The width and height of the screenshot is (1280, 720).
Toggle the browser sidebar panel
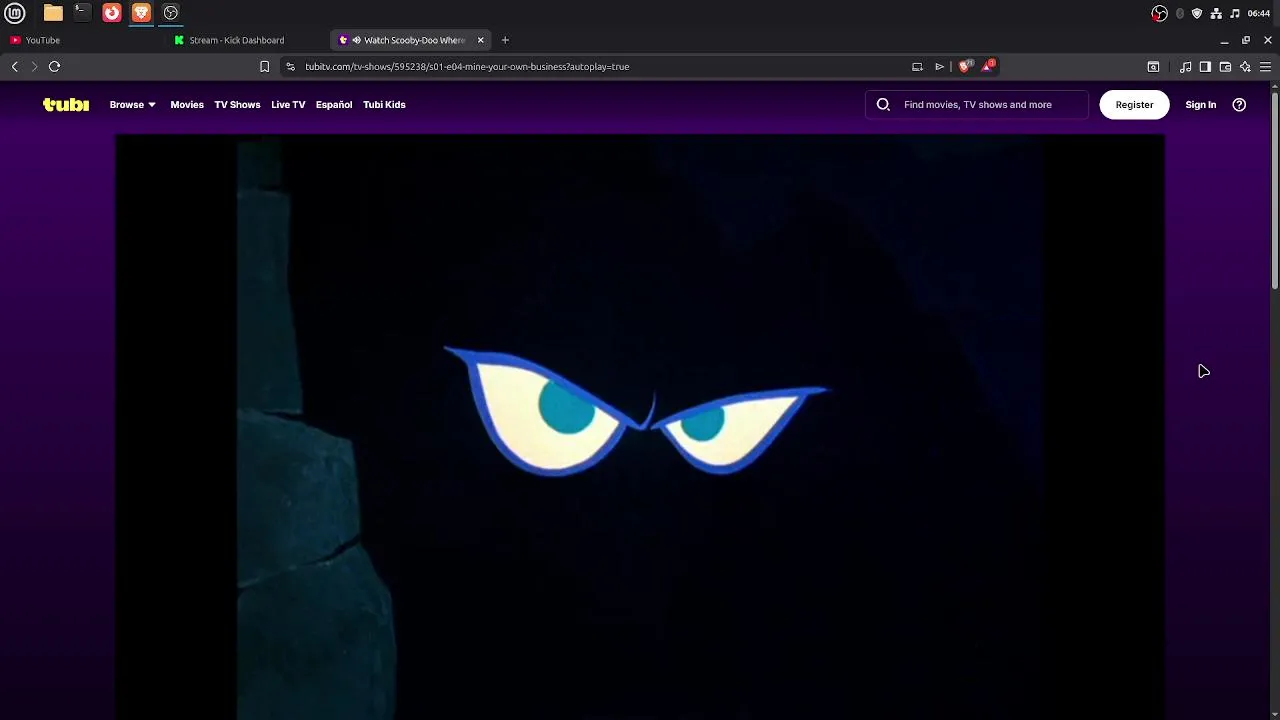[1205, 66]
